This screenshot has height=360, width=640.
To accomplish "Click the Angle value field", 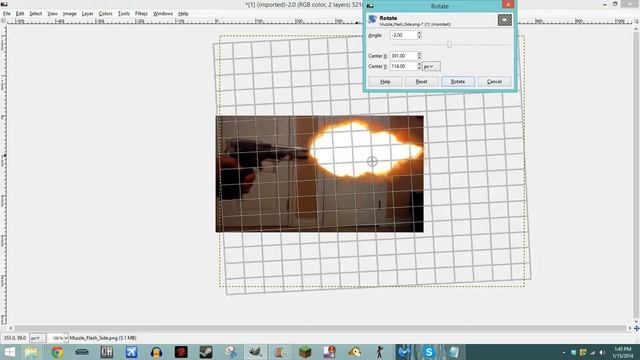I will click(403, 35).
